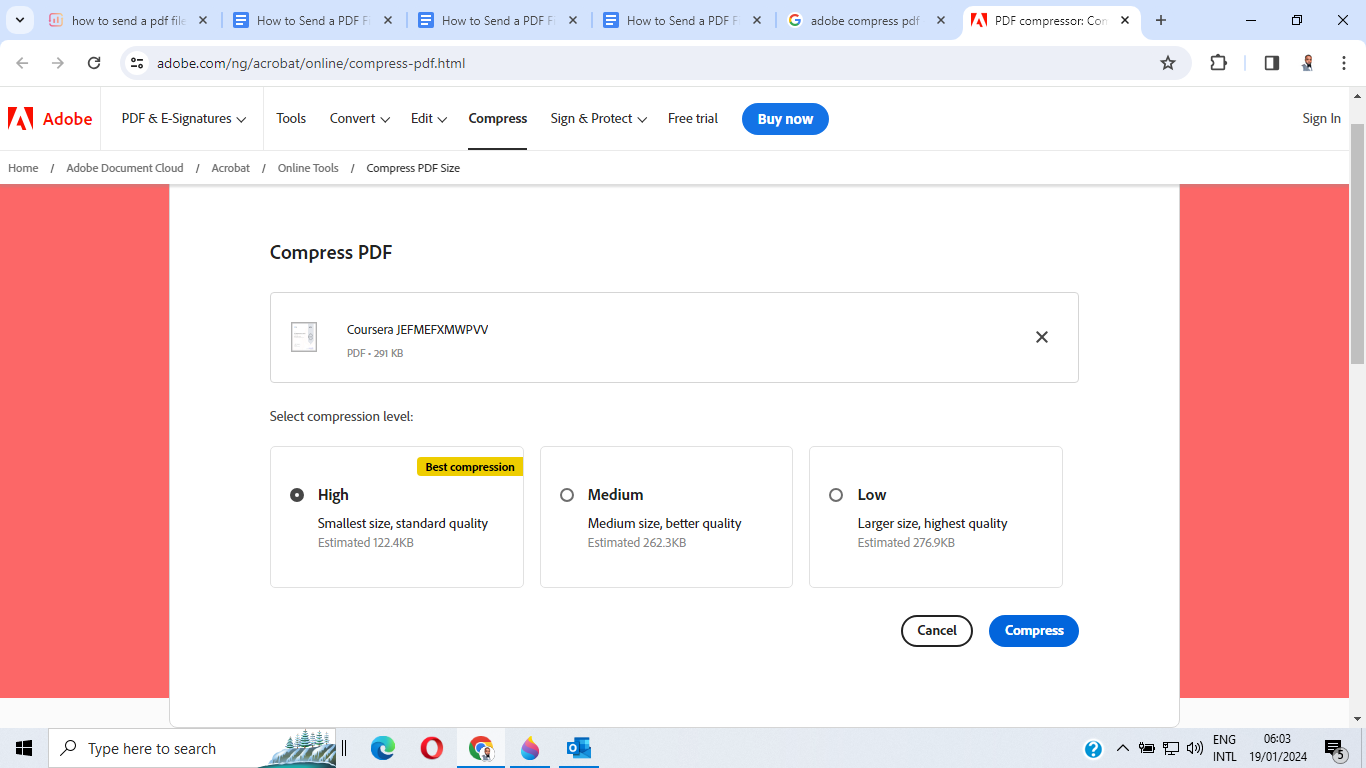Expand Sign & Protect menu
The height and width of the screenshot is (768, 1366).
[599, 119]
